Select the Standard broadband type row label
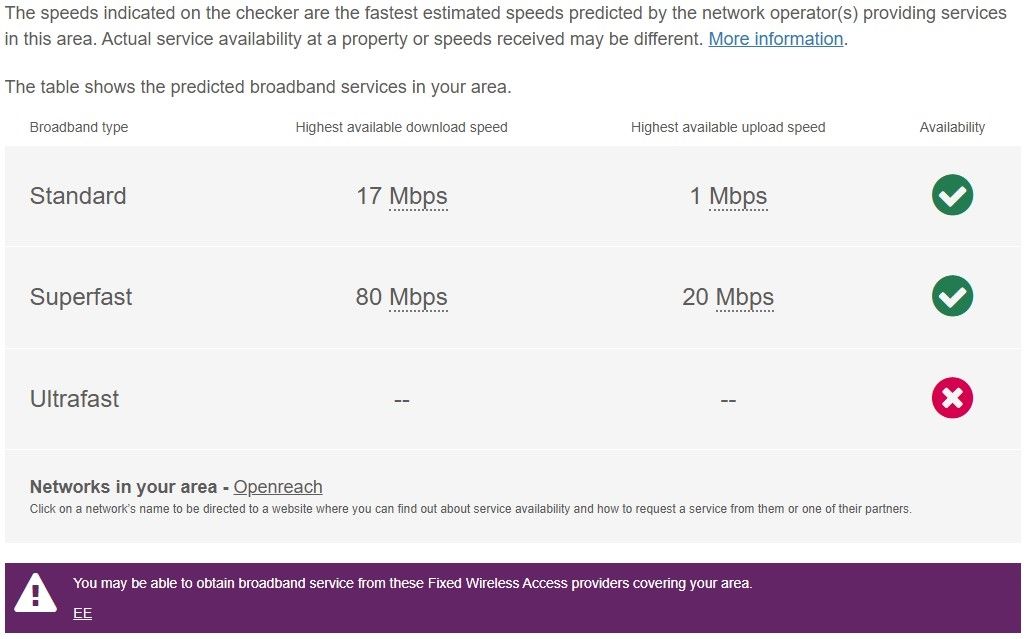 (x=78, y=196)
